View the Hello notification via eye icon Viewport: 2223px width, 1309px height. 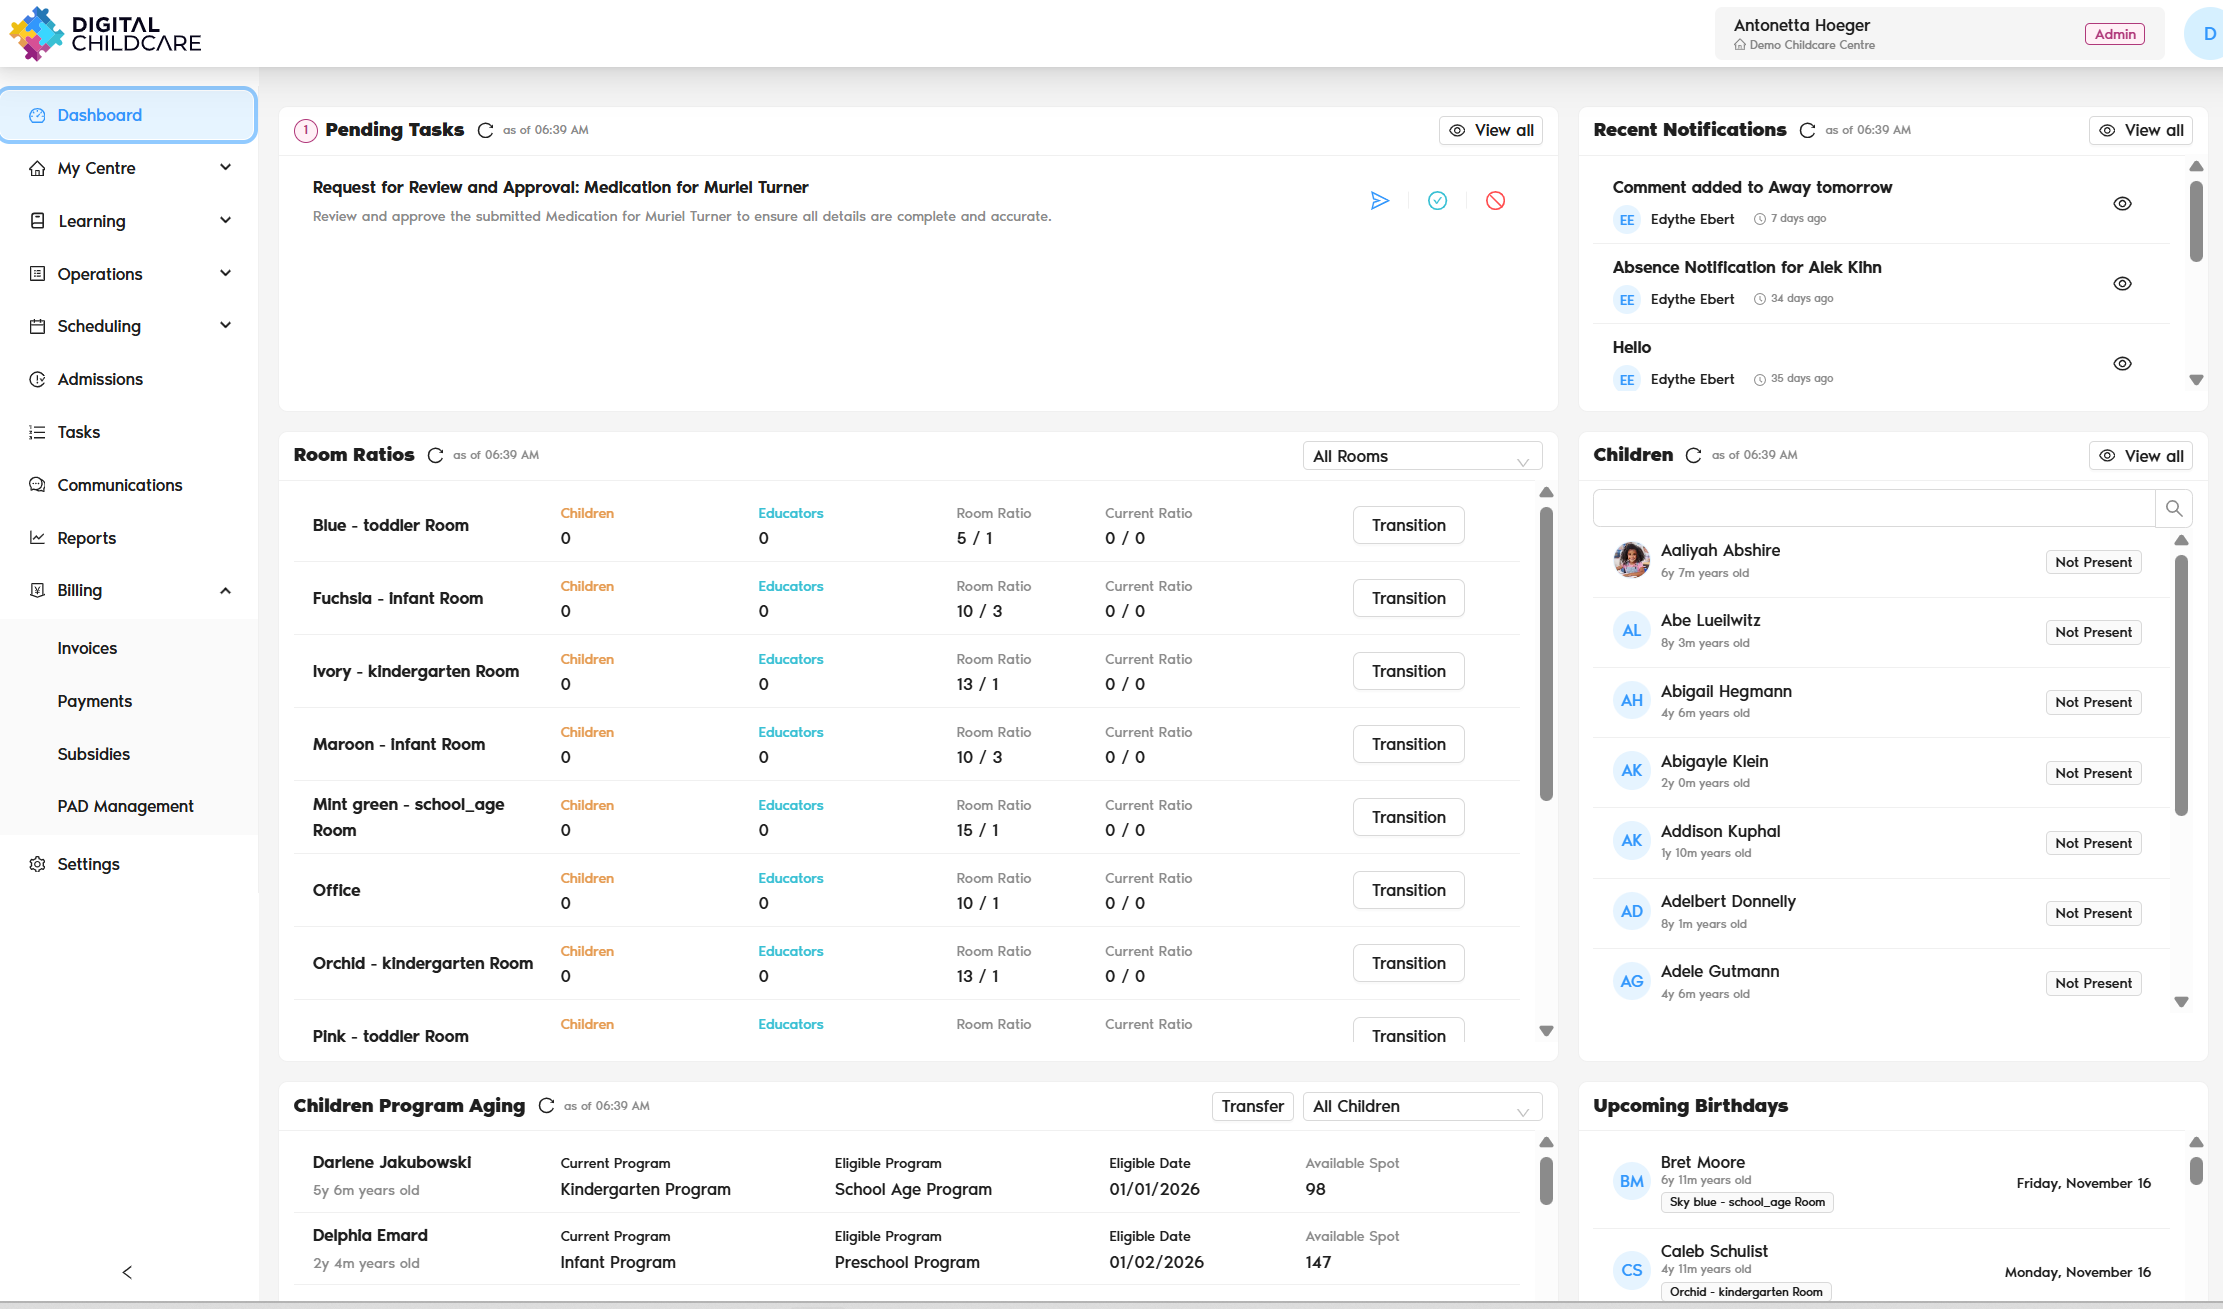pyautogui.click(x=2122, y=364)
